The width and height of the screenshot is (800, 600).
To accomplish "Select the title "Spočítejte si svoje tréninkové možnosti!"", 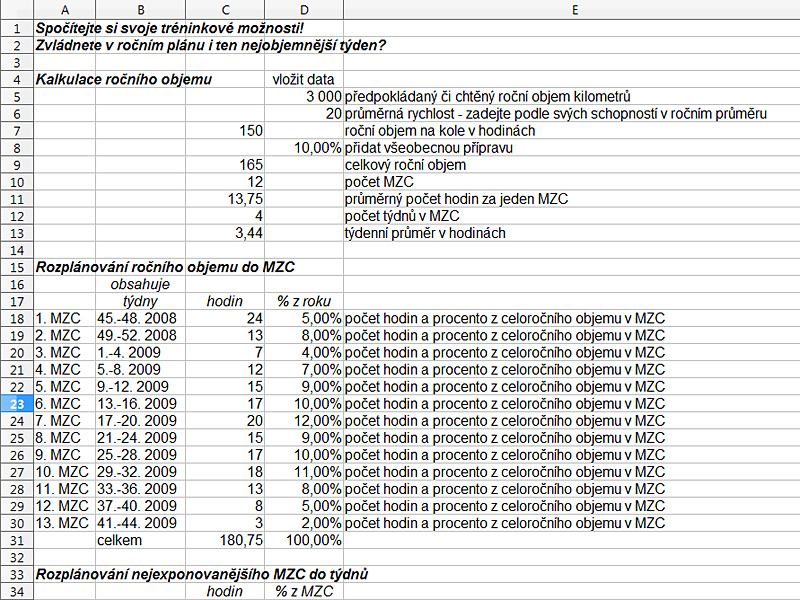I will tap(155, 27).
